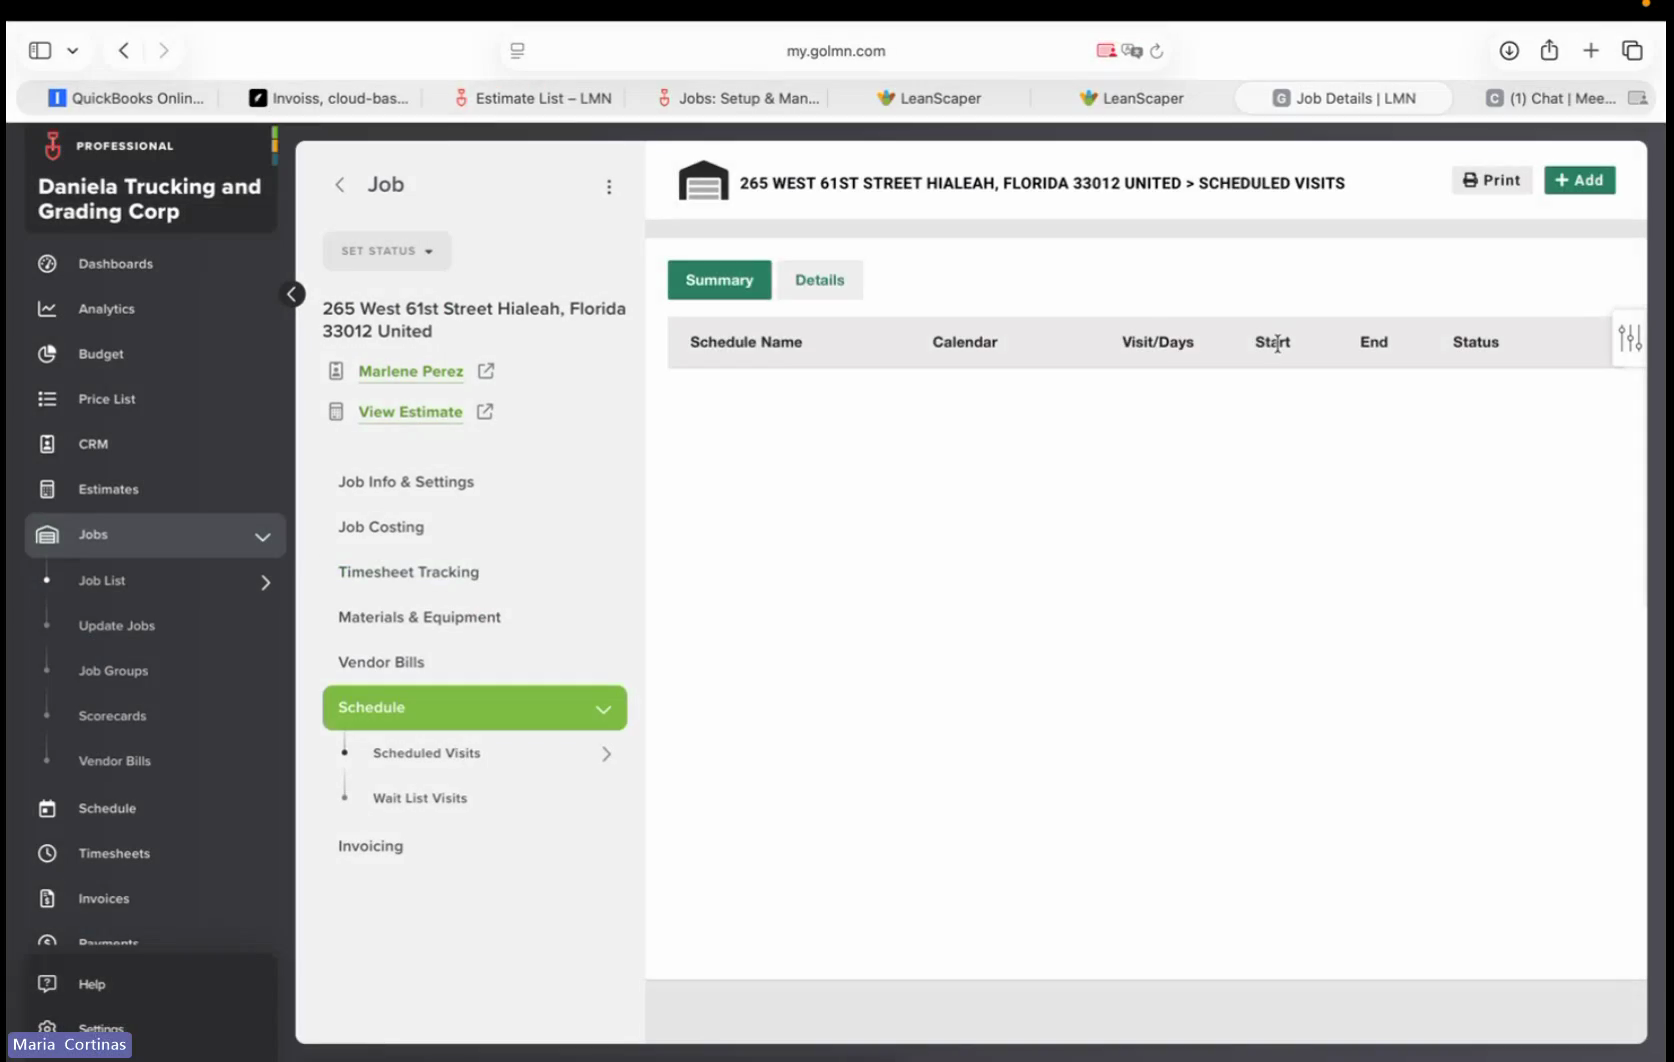Open Marlene Perez in new window icon
The image size is (1674, 1062).
(x=486, y=371)
